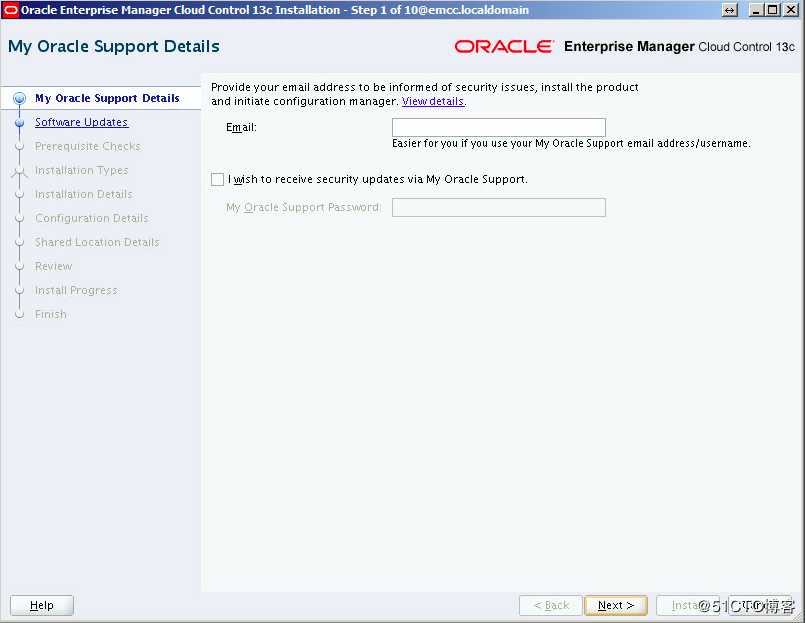Click the hint about My Oracle Support email address
This screenshot has width=805, height=623.
pyautogui.click(x=571, y=143)
